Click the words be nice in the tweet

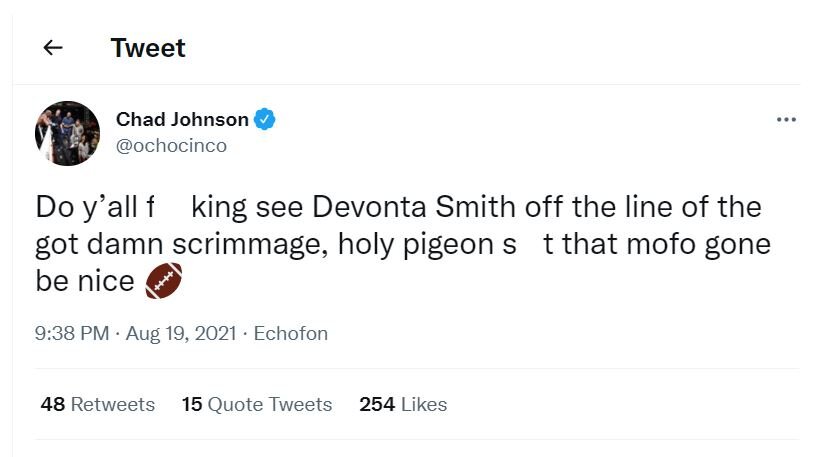[84, 281]
